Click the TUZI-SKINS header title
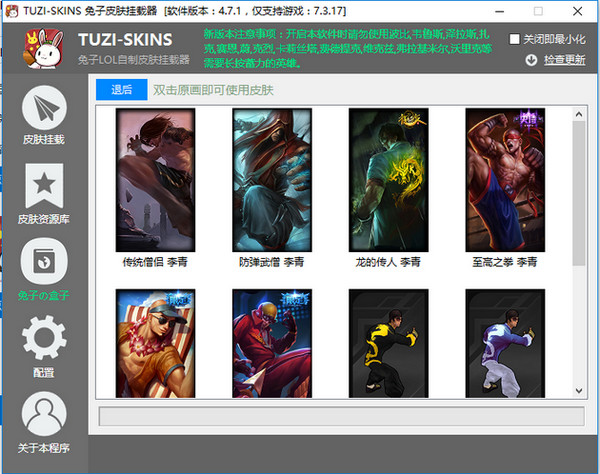 125,40
